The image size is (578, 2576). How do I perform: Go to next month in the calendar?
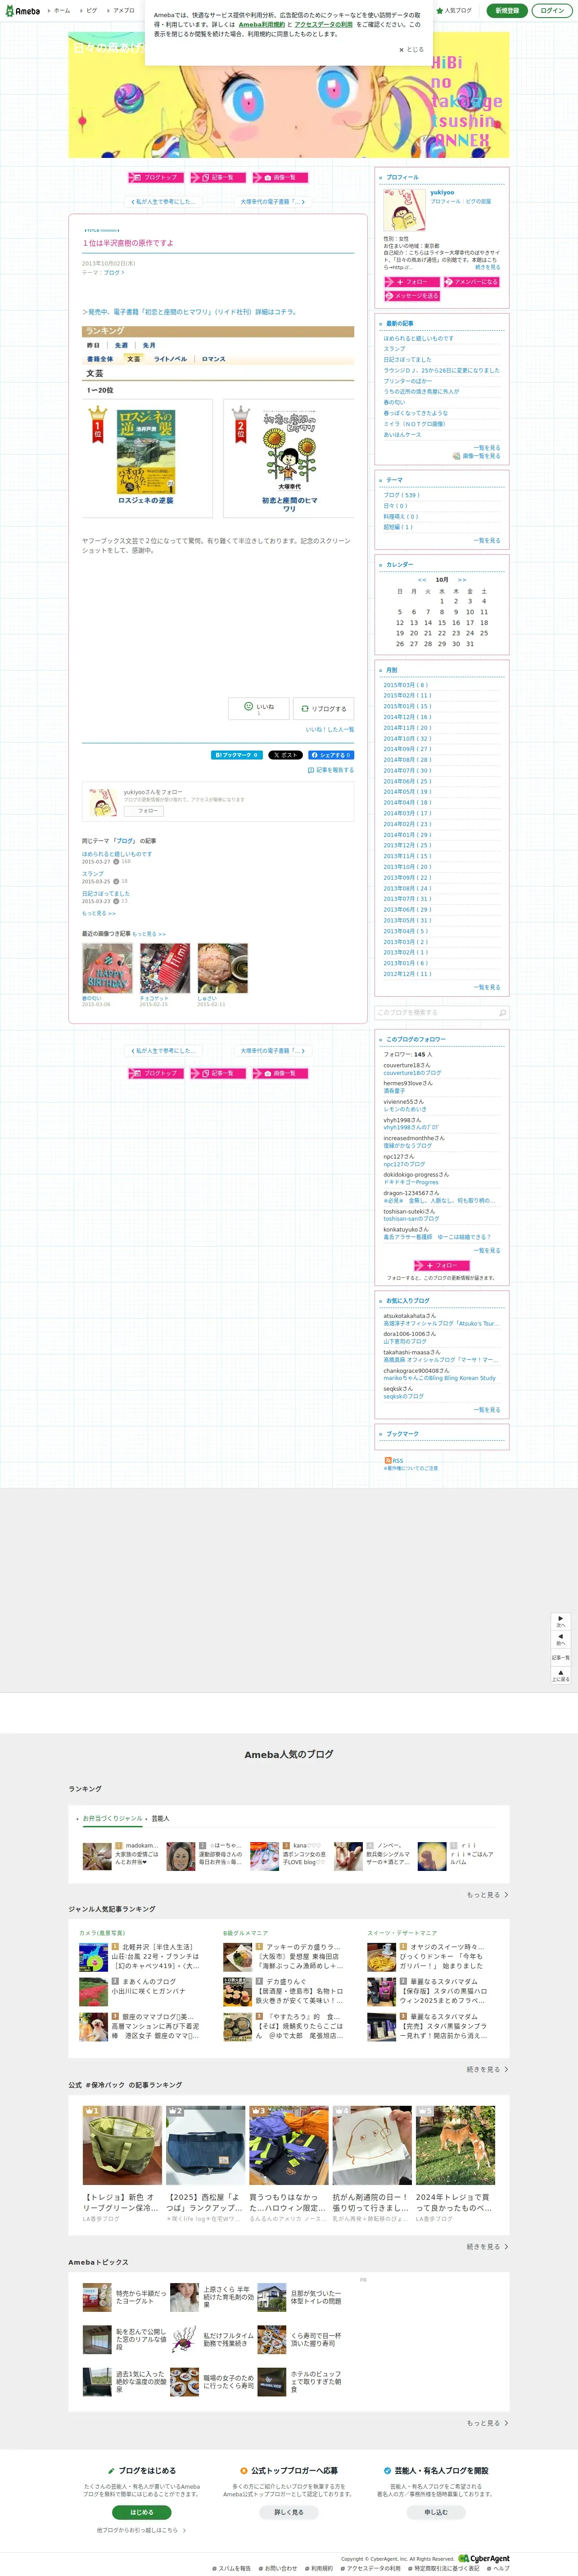[462, 580]
